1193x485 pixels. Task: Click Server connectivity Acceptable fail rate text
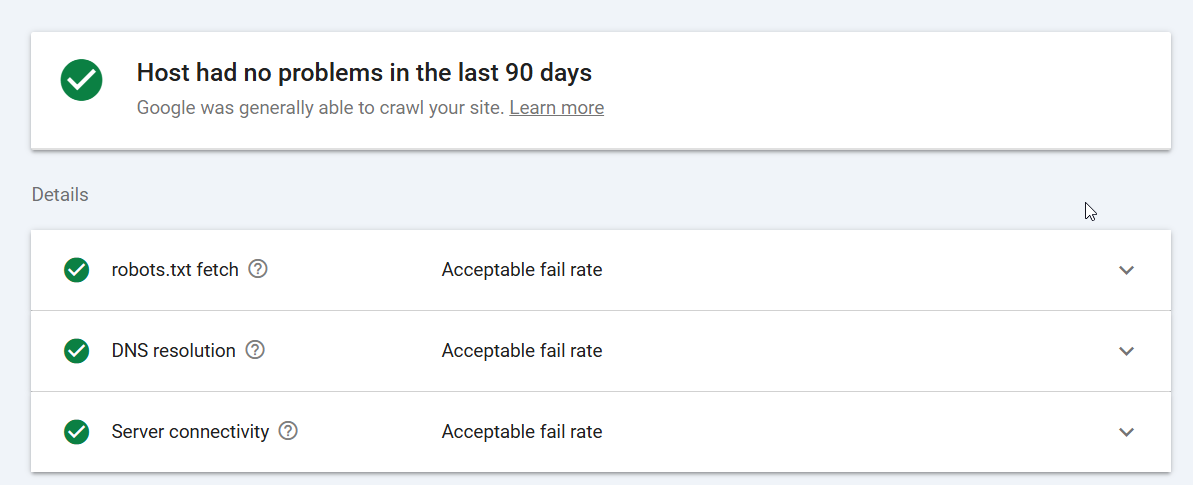pyautogui.click(x=522, y=432)
